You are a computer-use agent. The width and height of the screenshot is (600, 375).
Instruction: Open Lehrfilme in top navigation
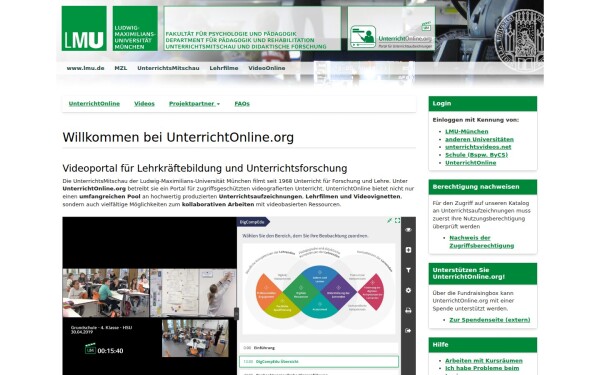click(224, 68)
